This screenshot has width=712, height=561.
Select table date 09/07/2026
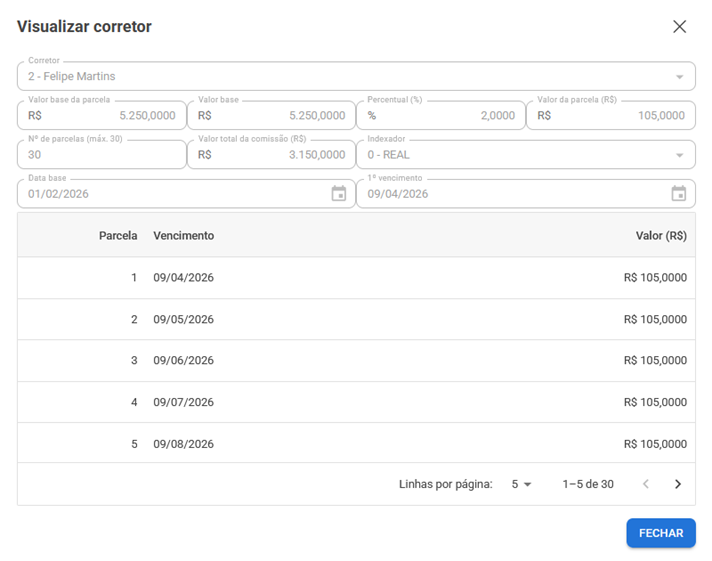[x=183, y=402]
